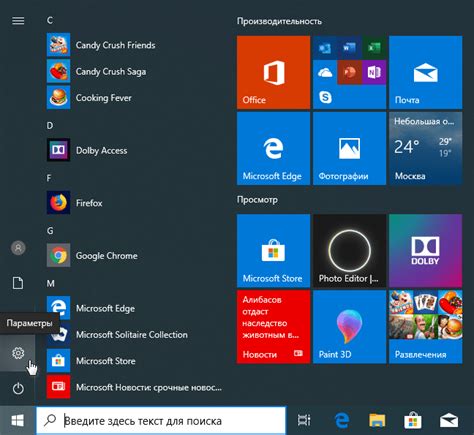Open the Documents icon in sidebar
The width and height of the screenshot is (474, 435).
(x=18, y=283)
